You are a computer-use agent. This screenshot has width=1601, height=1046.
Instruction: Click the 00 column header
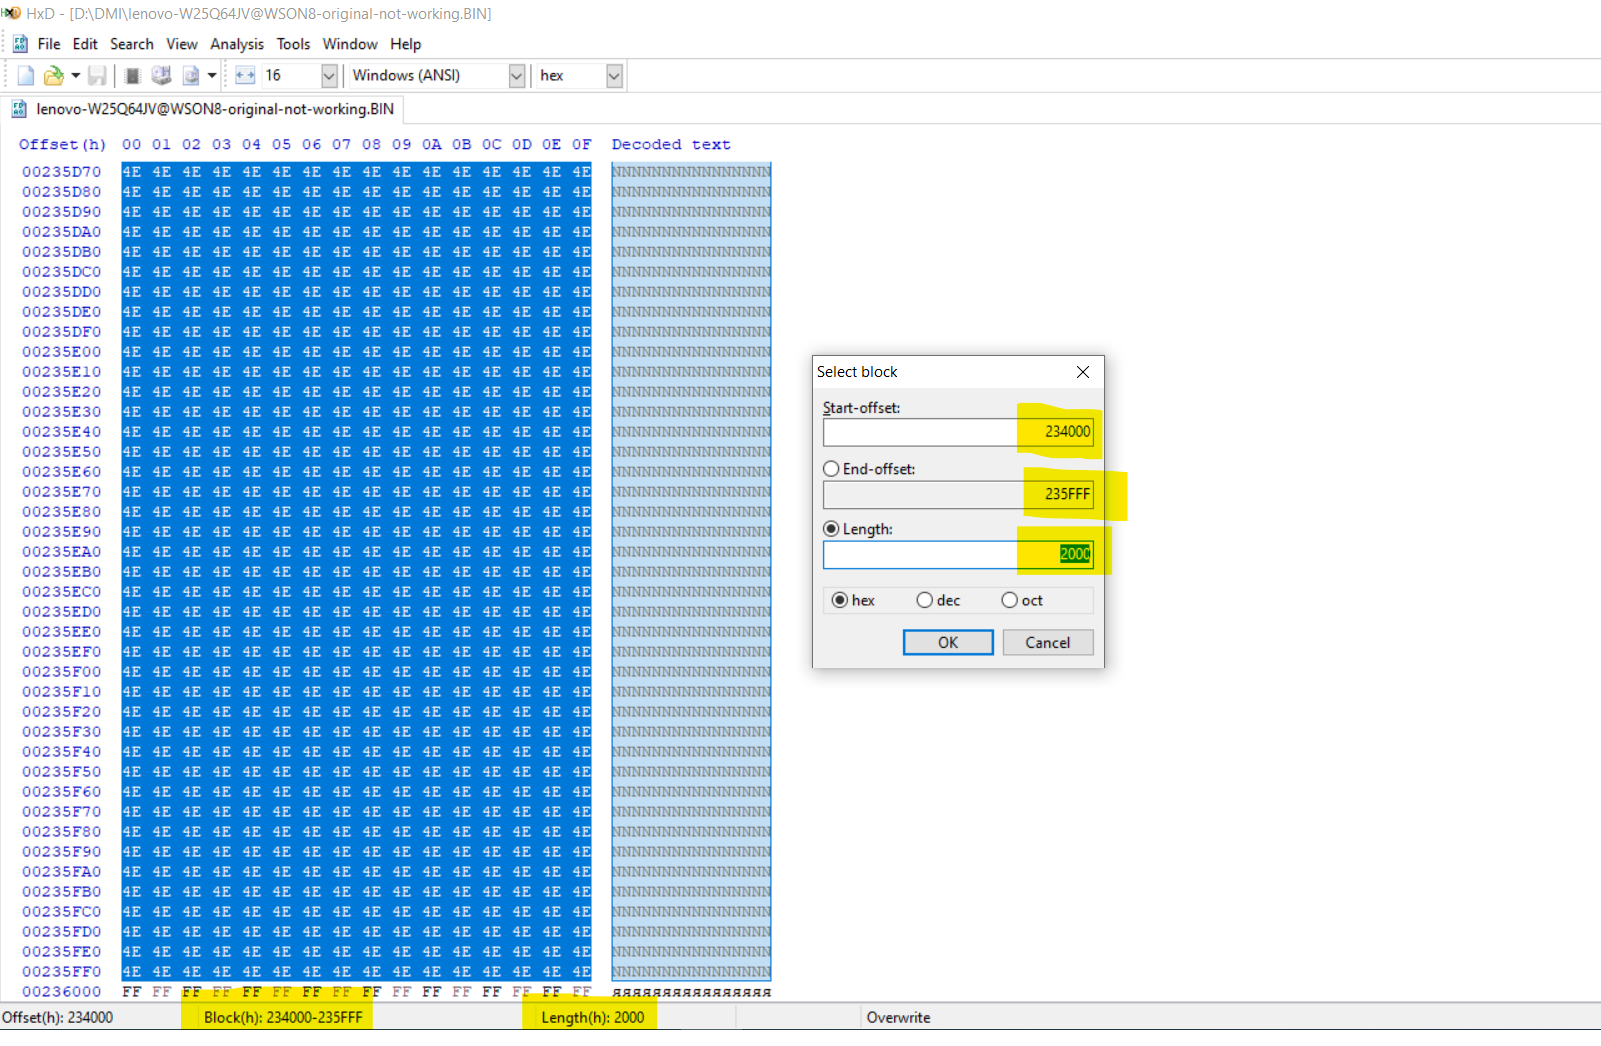pos(132,145)
